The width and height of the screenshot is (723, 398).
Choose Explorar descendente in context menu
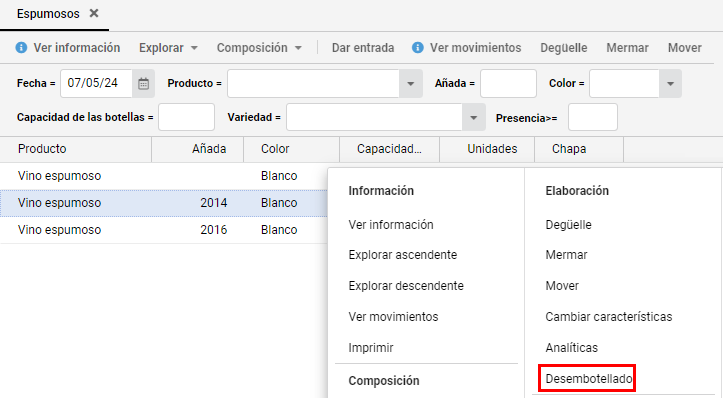coord(406,285)
